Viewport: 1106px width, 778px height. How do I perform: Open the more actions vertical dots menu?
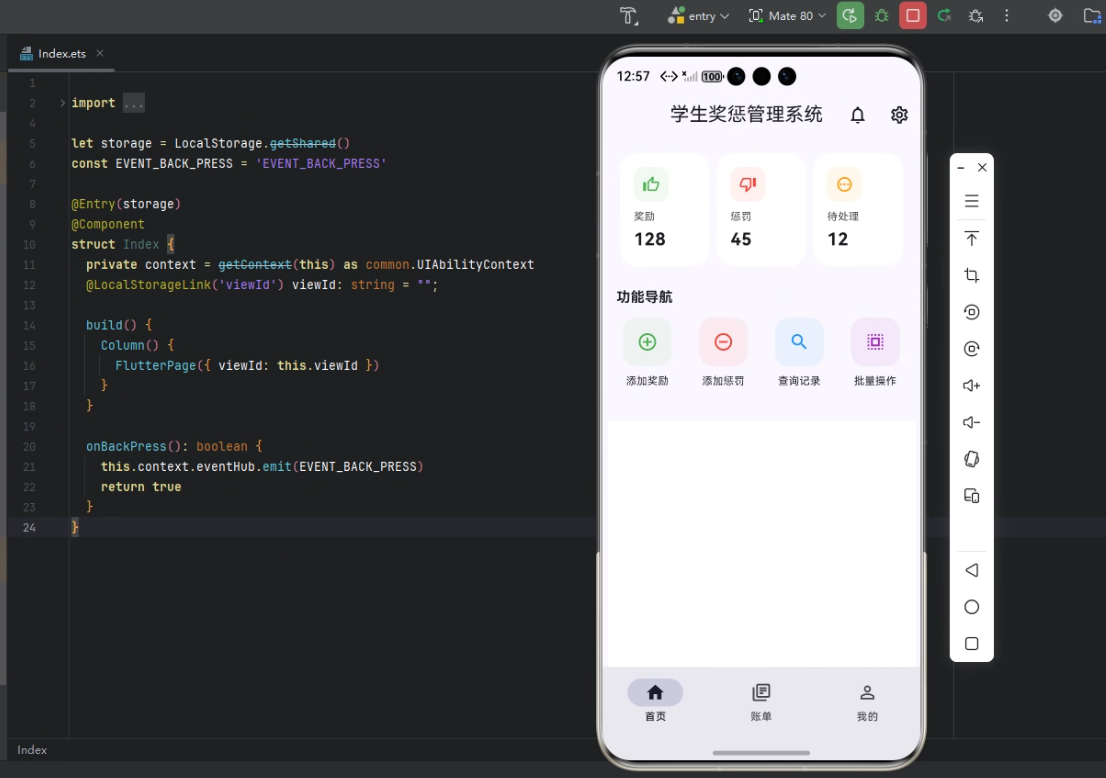tap(1007, 16)
